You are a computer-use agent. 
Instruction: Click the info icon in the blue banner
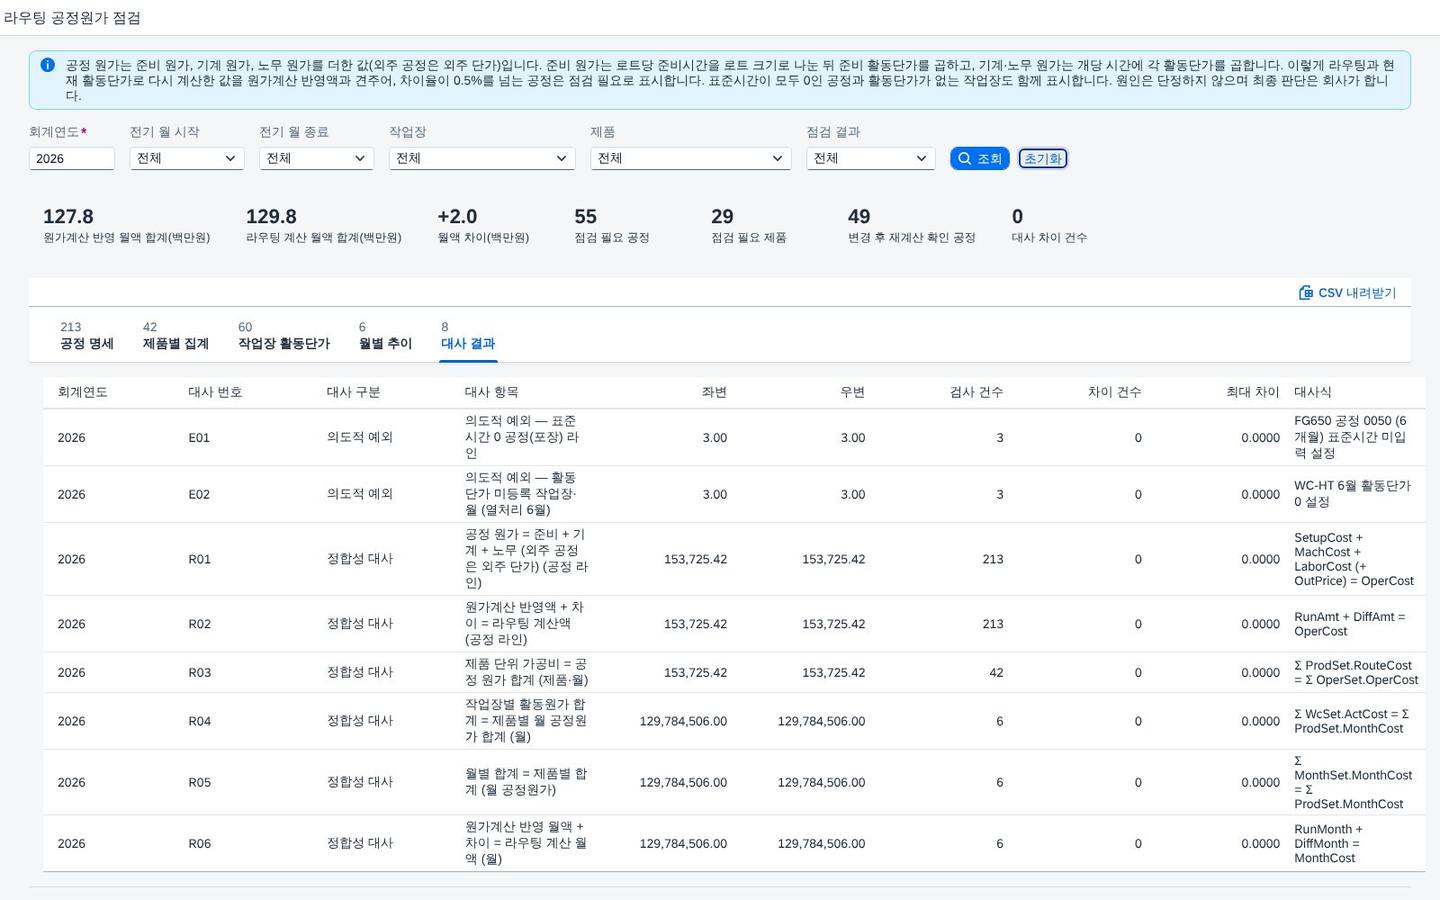click(x=47, y=65)
